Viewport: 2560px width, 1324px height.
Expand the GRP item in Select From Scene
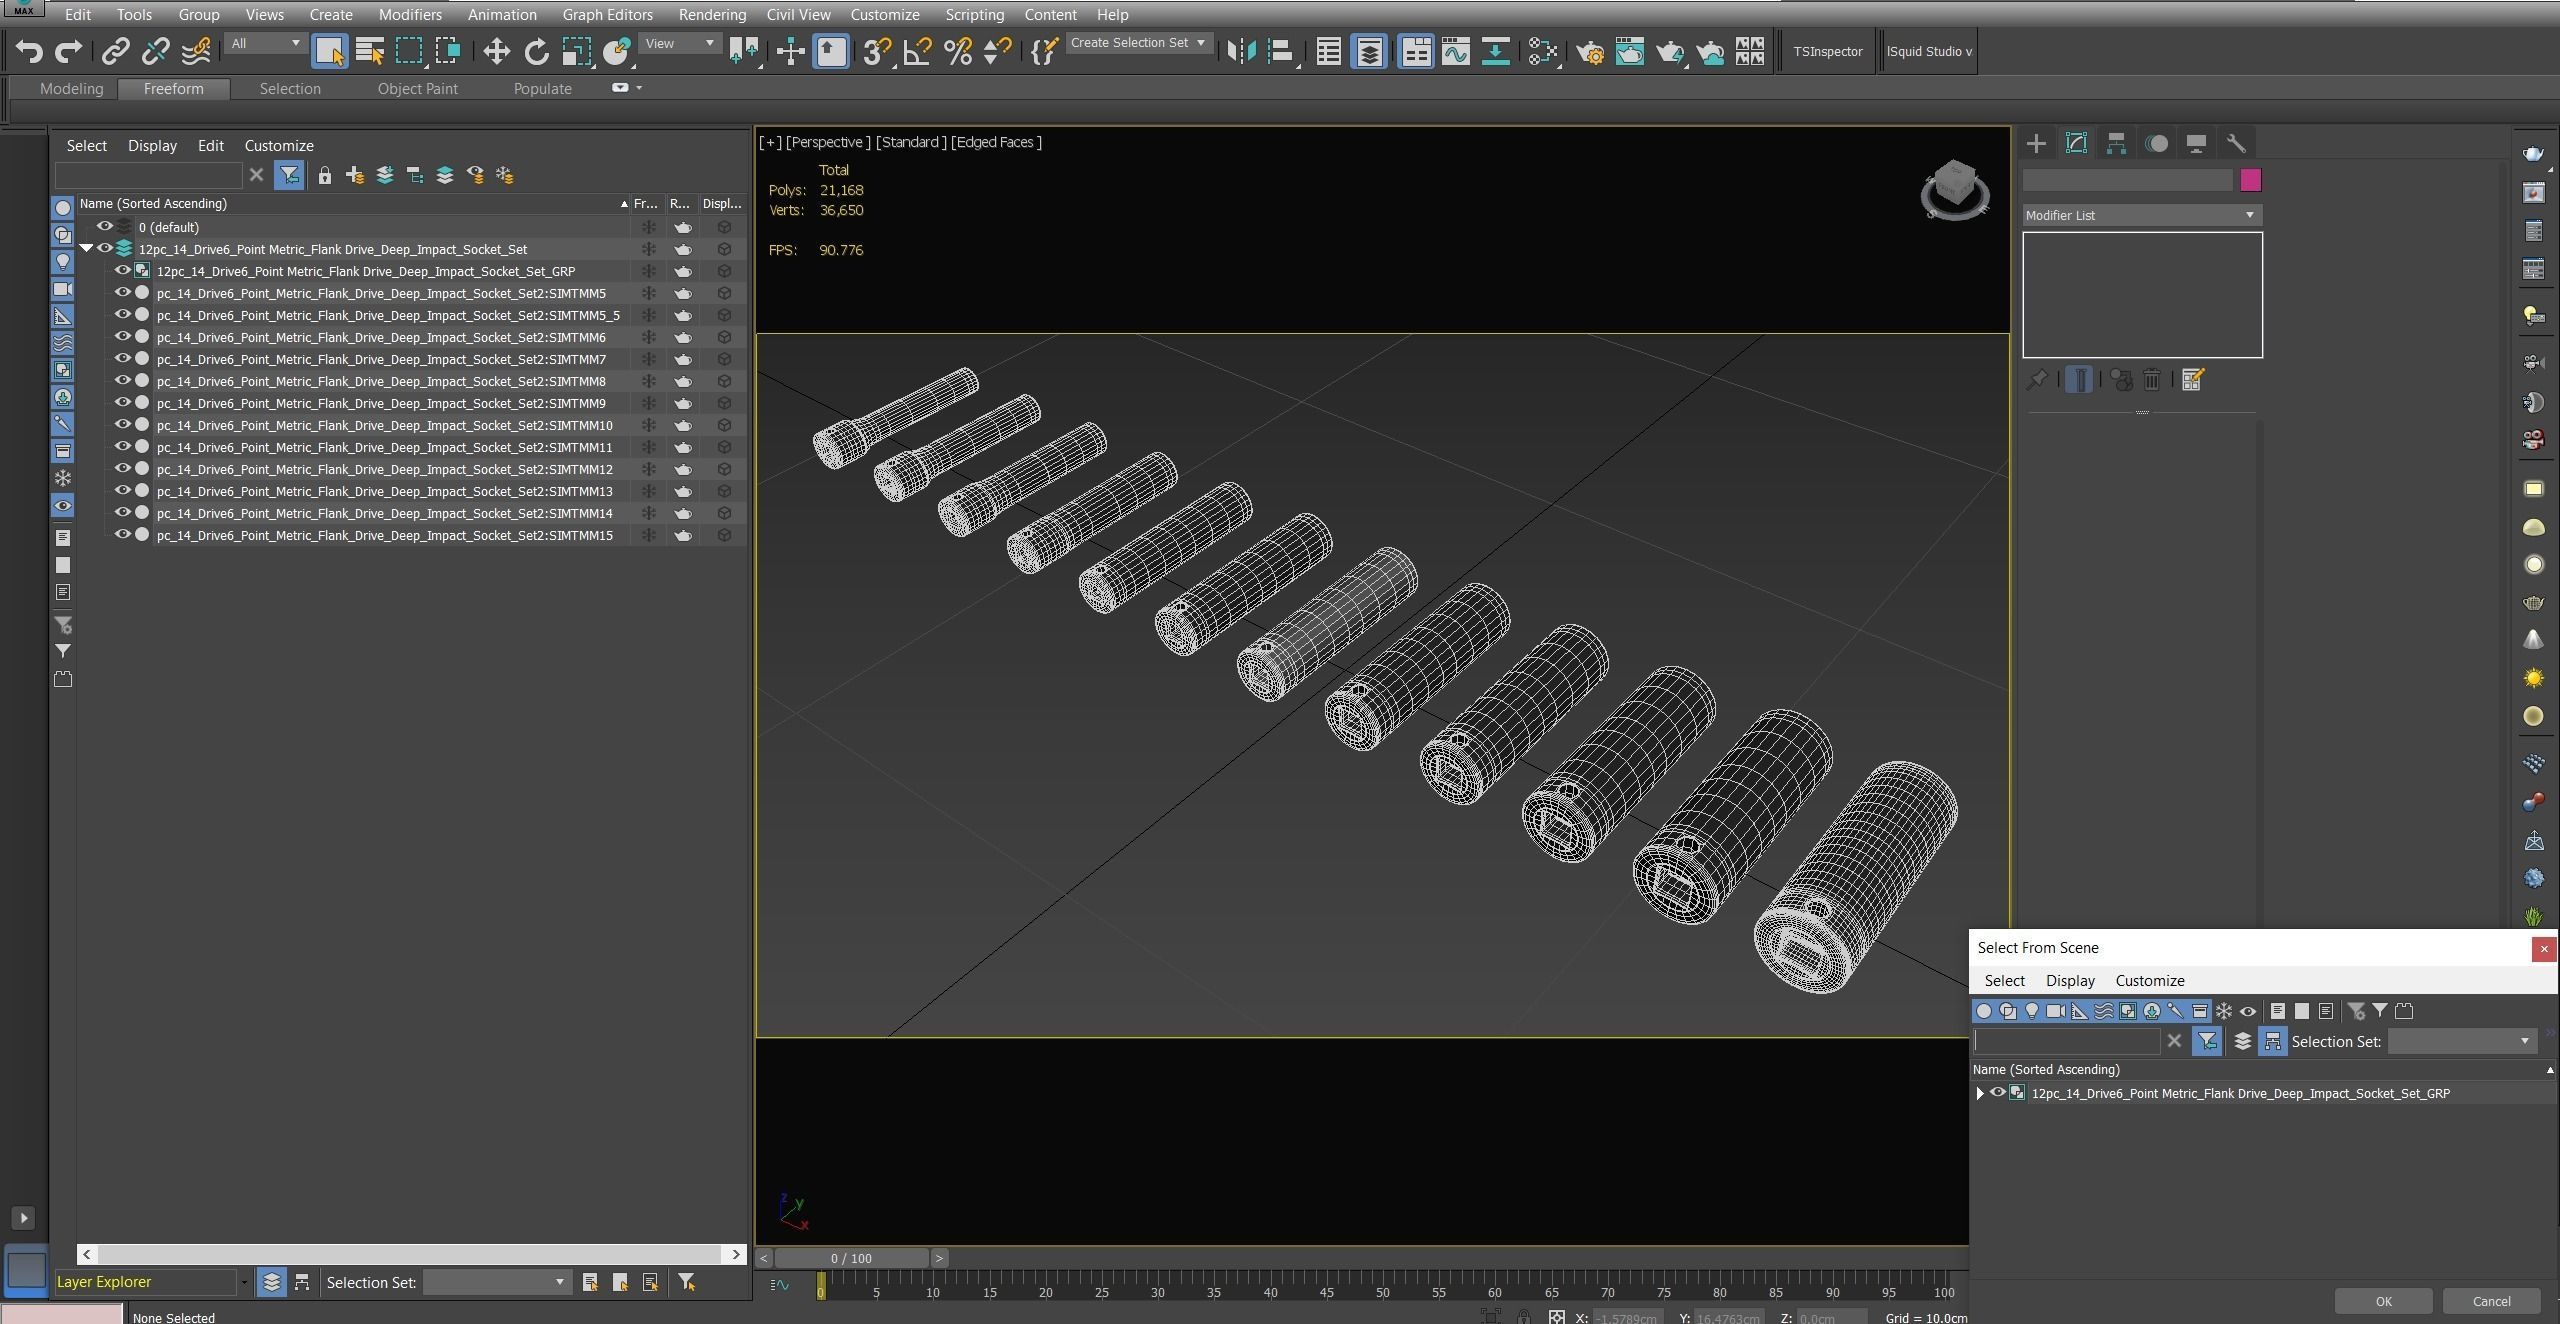1980,1093
